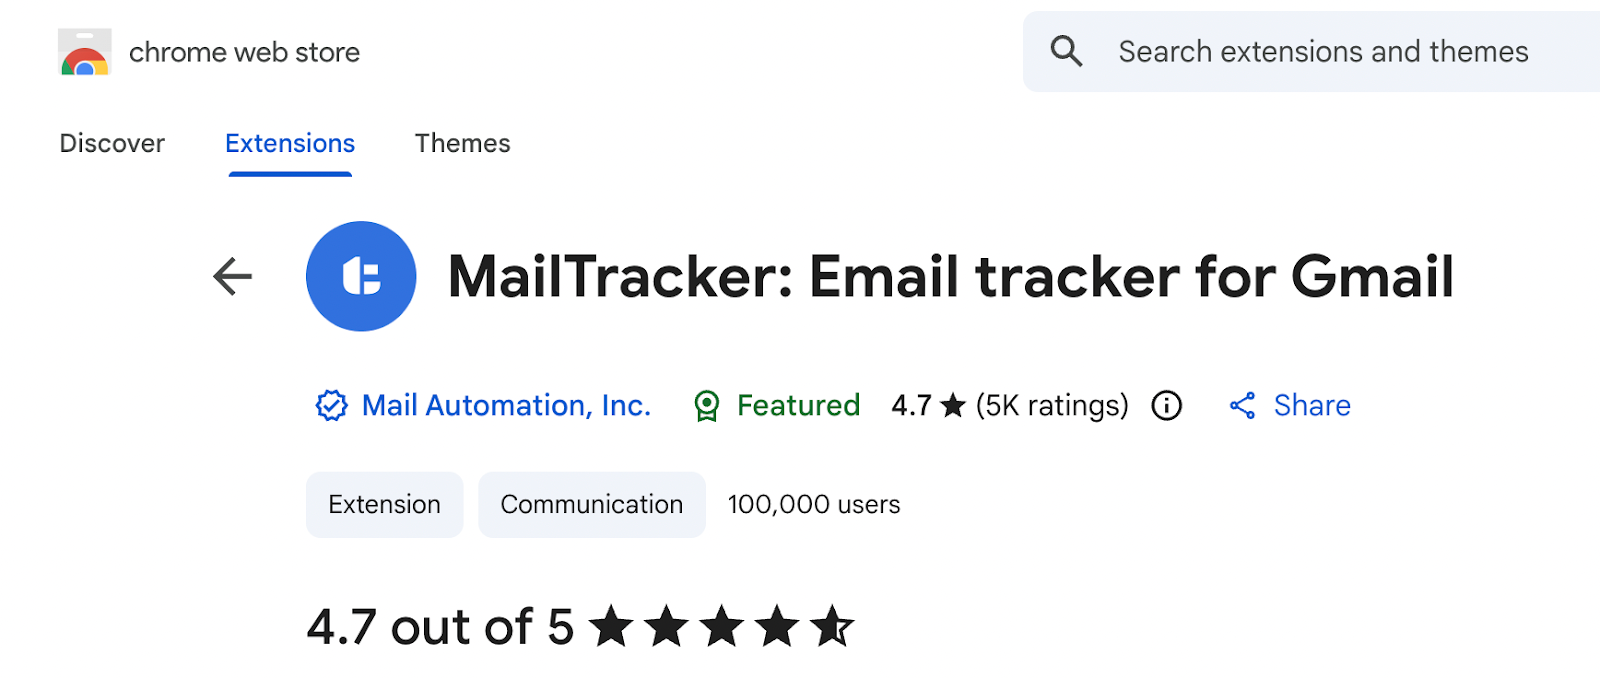Click the Communication category chip

(591, 504)
